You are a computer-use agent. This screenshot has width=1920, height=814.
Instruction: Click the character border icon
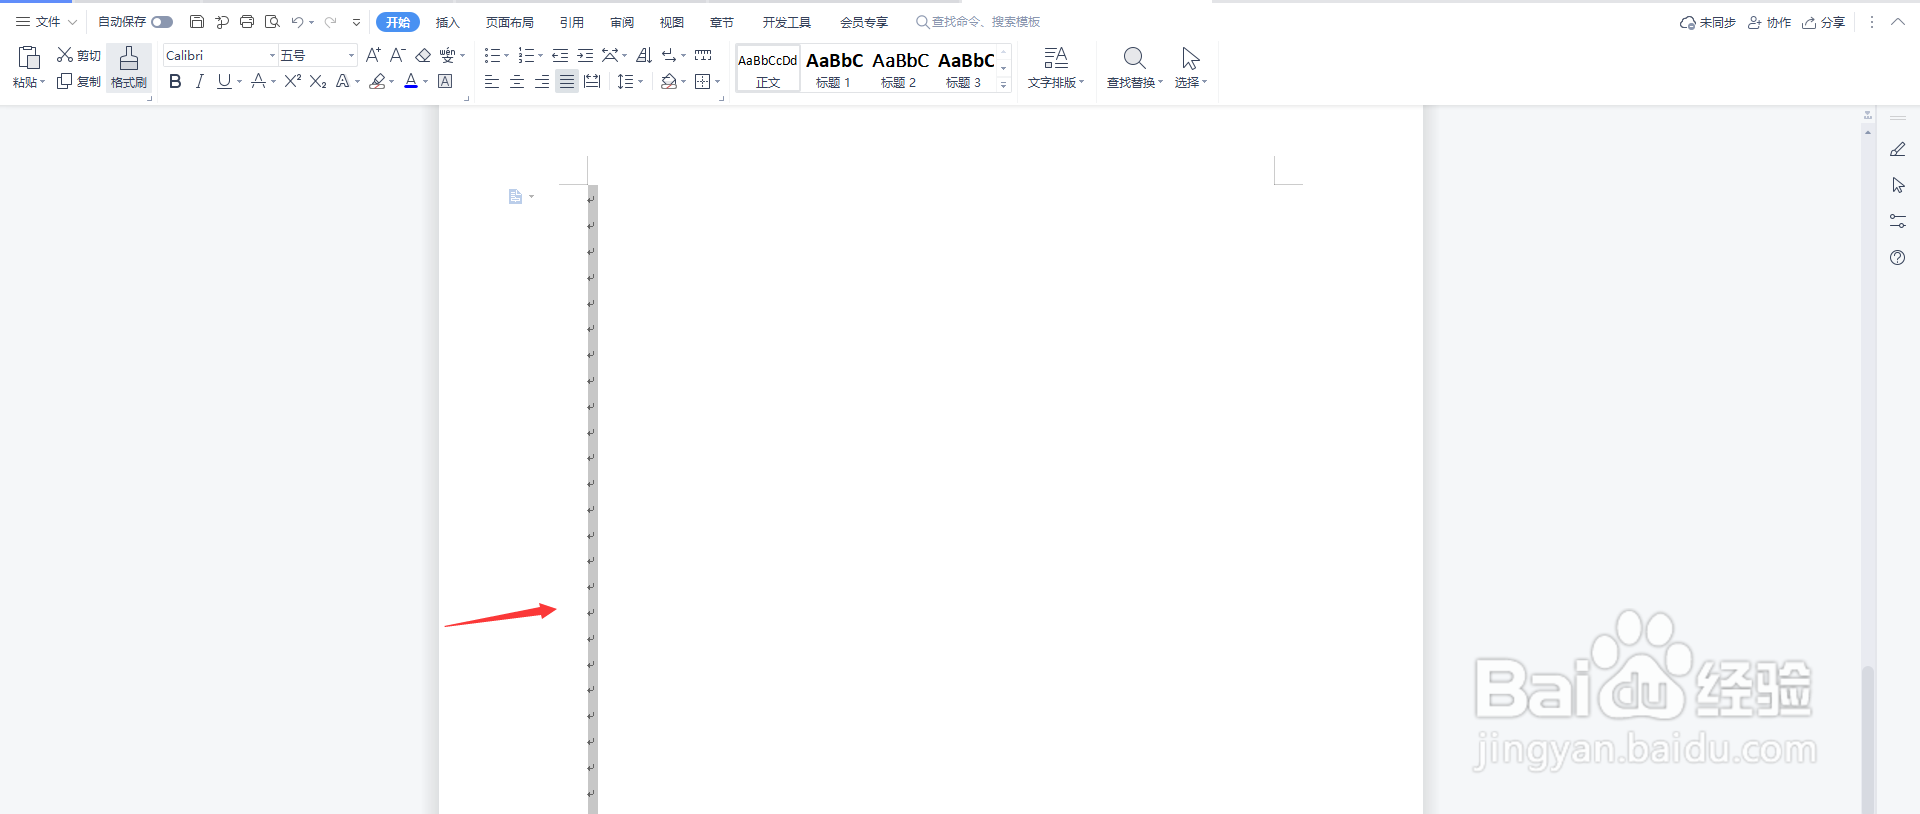(445, 81)
